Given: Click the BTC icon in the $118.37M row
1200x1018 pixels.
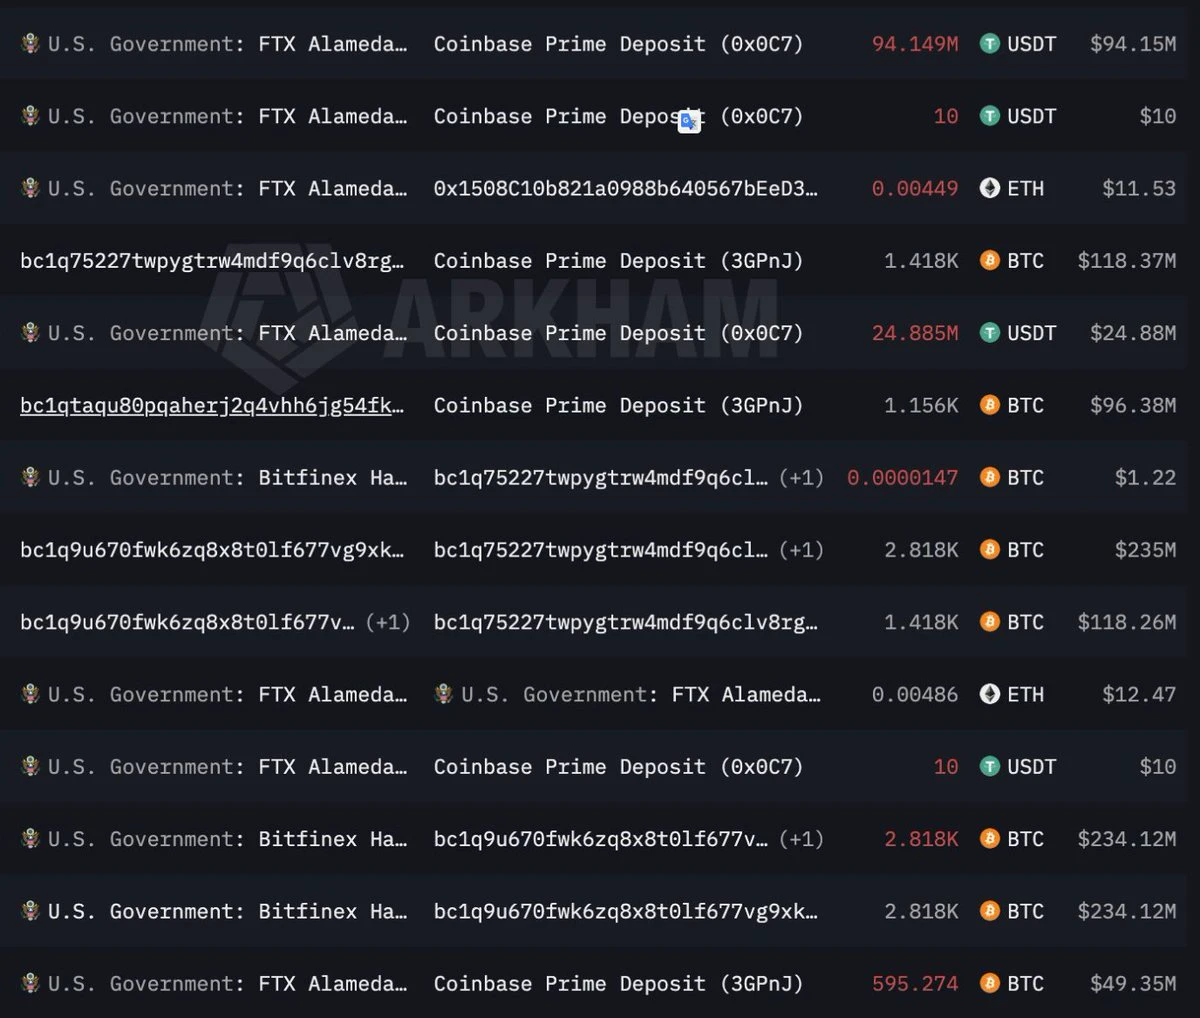Looking at the screenshot, I should [989, 261].
